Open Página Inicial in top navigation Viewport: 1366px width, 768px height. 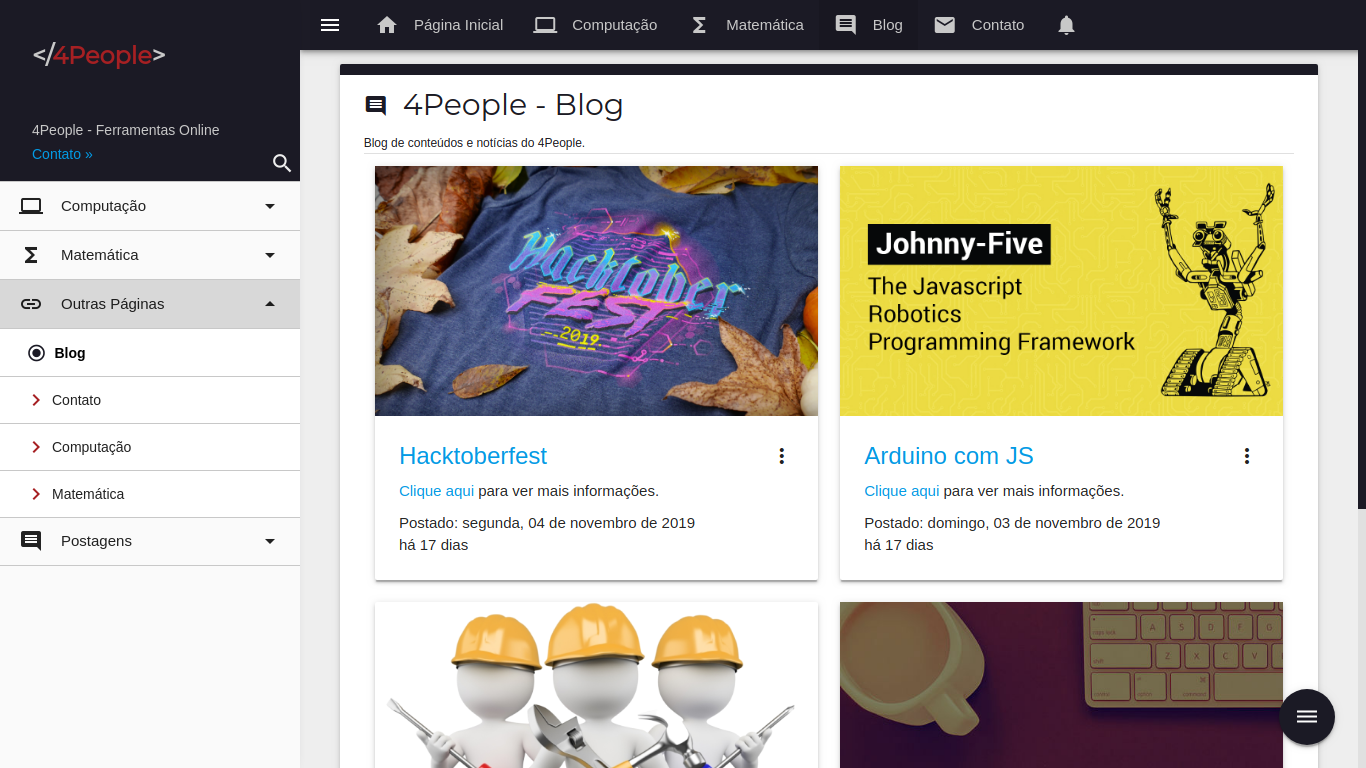click(x=440, y=25)
